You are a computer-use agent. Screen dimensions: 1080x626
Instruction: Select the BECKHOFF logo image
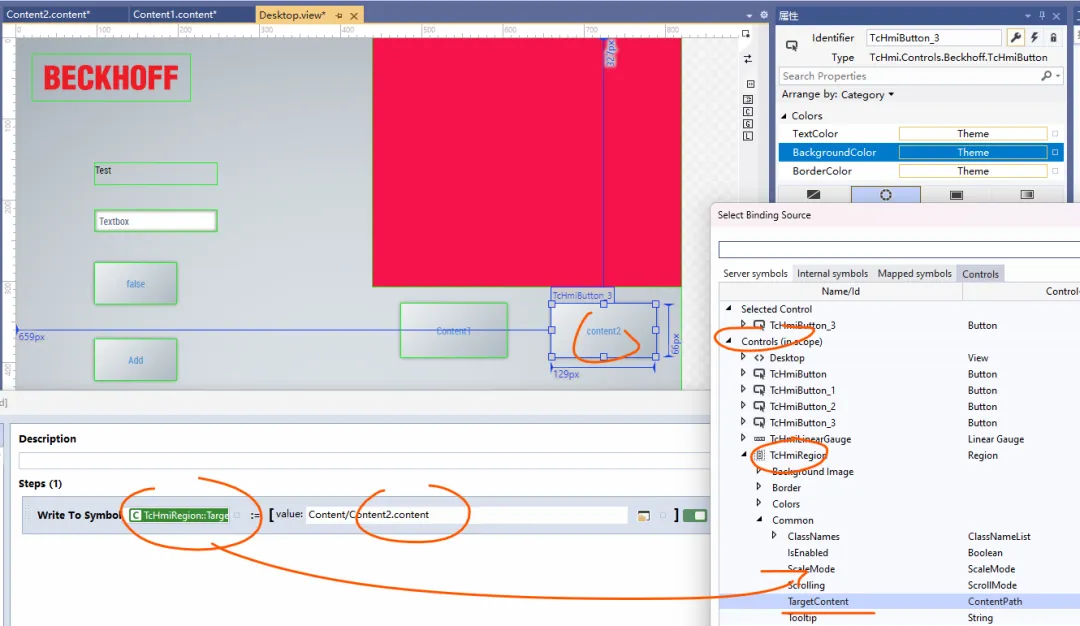tap(111, 78)
